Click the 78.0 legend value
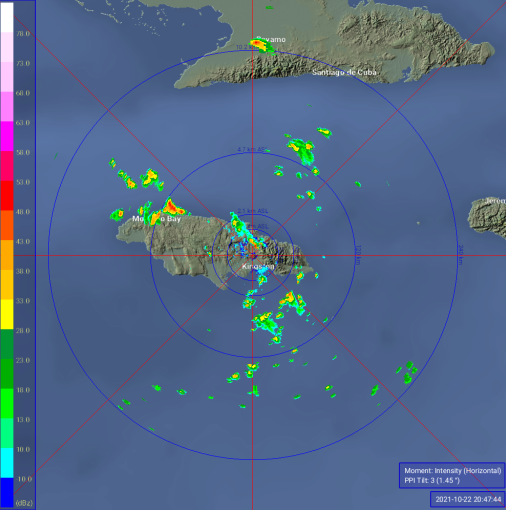506x510 pixels. pyautogui.click(x=23, y=34)
